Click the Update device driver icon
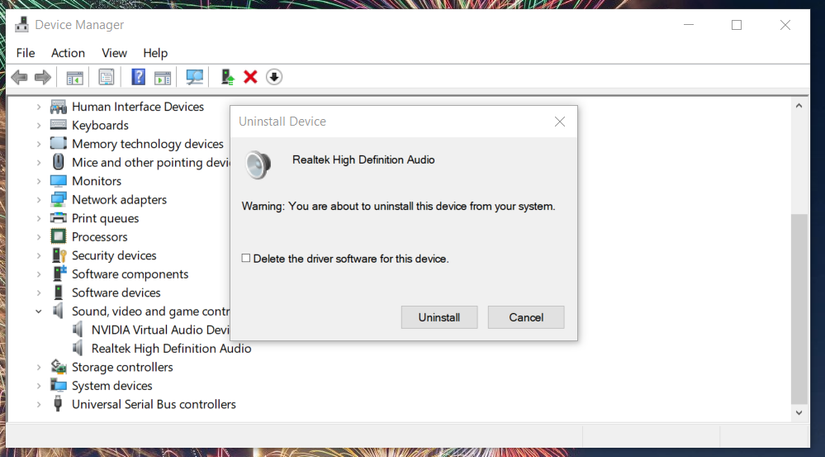 tap(227, 77)
